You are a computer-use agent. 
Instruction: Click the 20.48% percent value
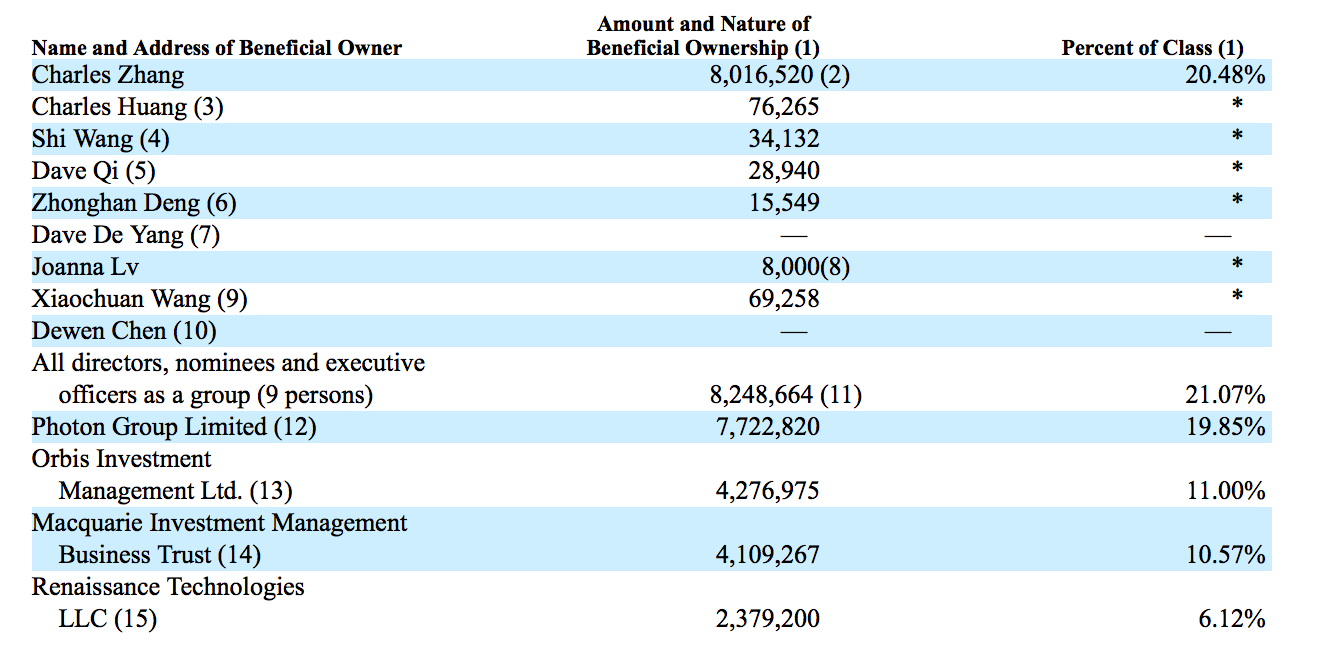1226,75
